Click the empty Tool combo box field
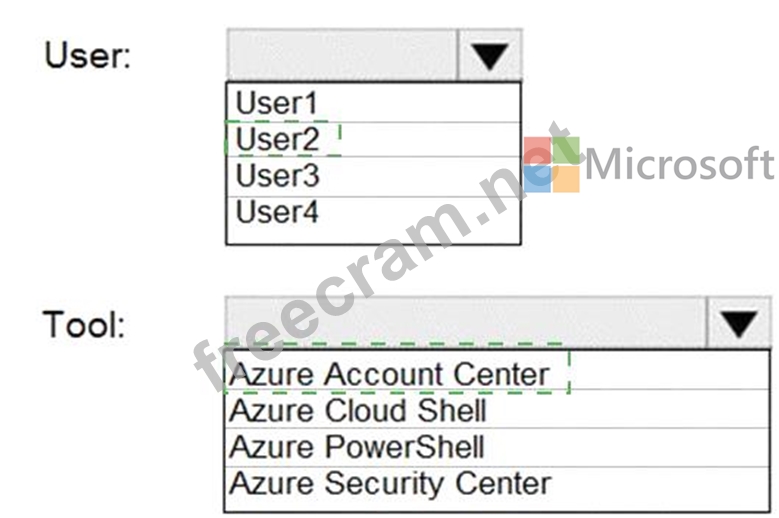The height and width of the screenshot is (518, 779). [466, 323]
